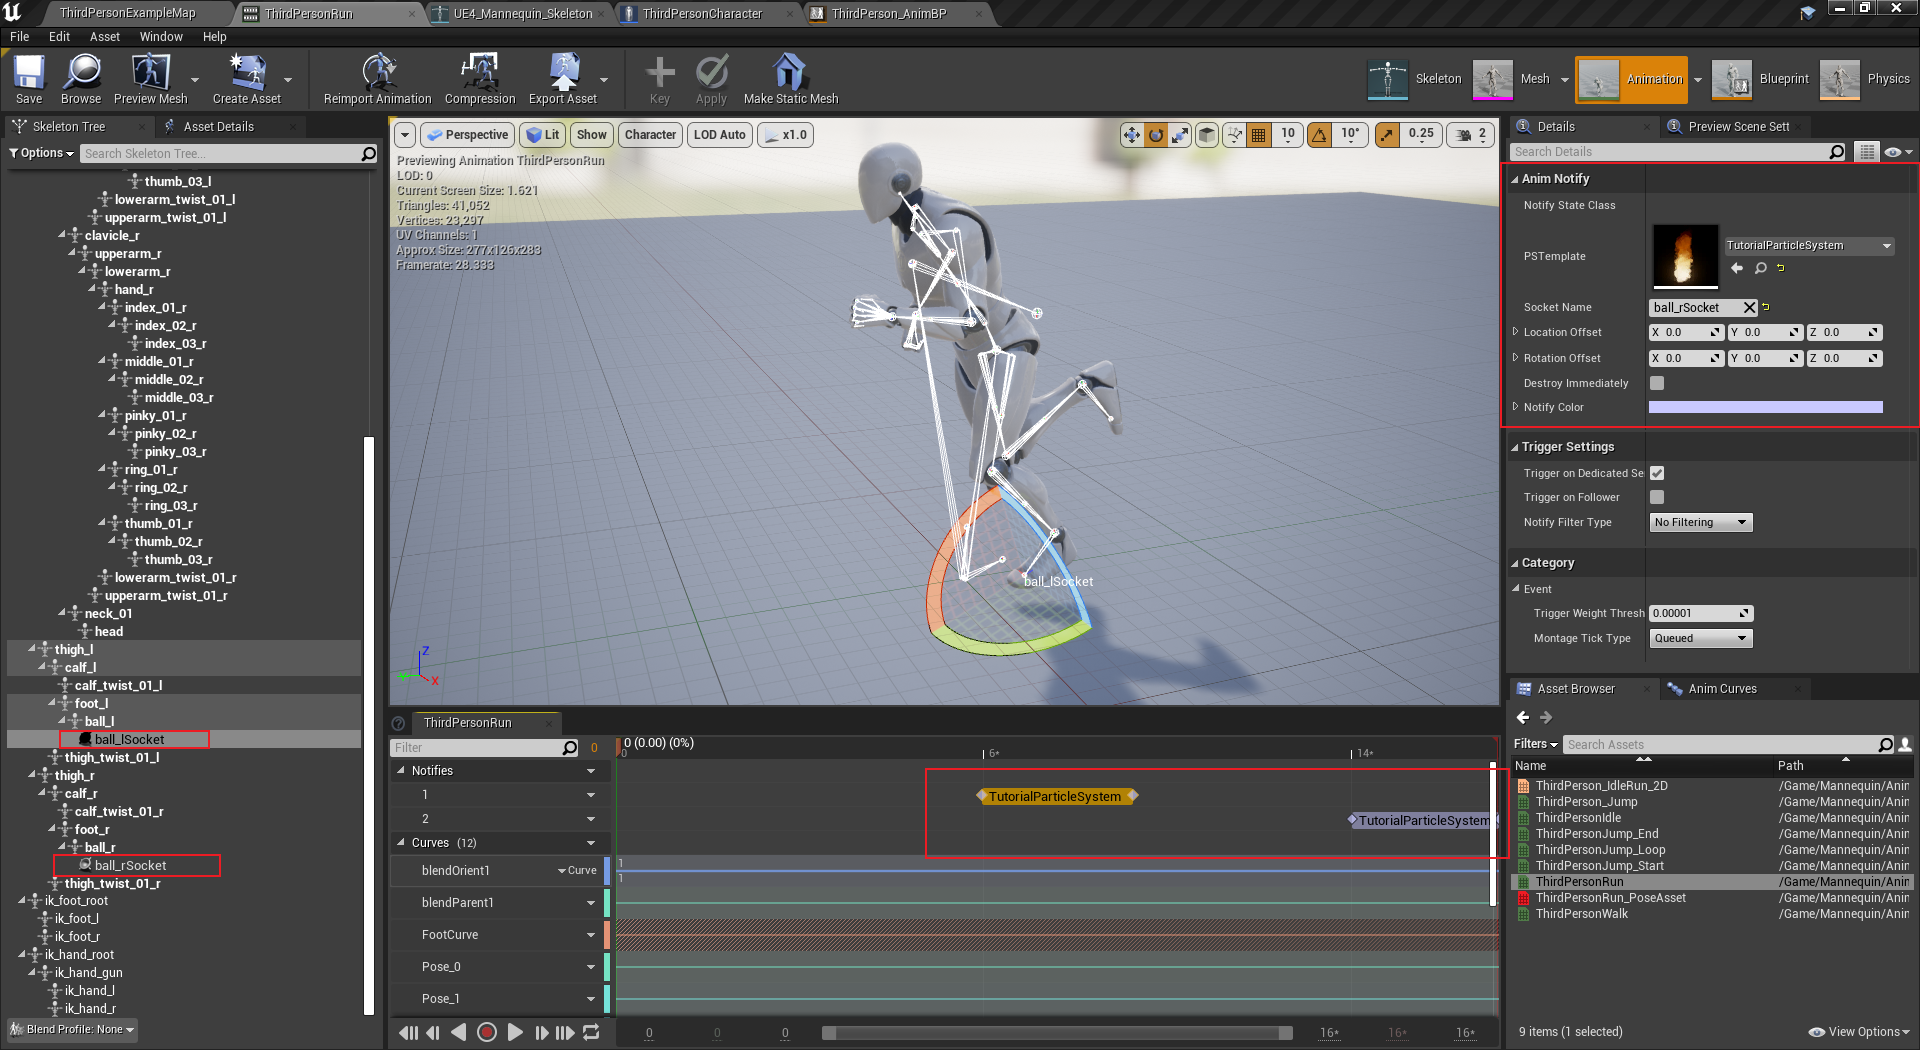Viewport: 1920px width, 1050px height.
Task: Open the File menu
Action: [x=19, y=37]
